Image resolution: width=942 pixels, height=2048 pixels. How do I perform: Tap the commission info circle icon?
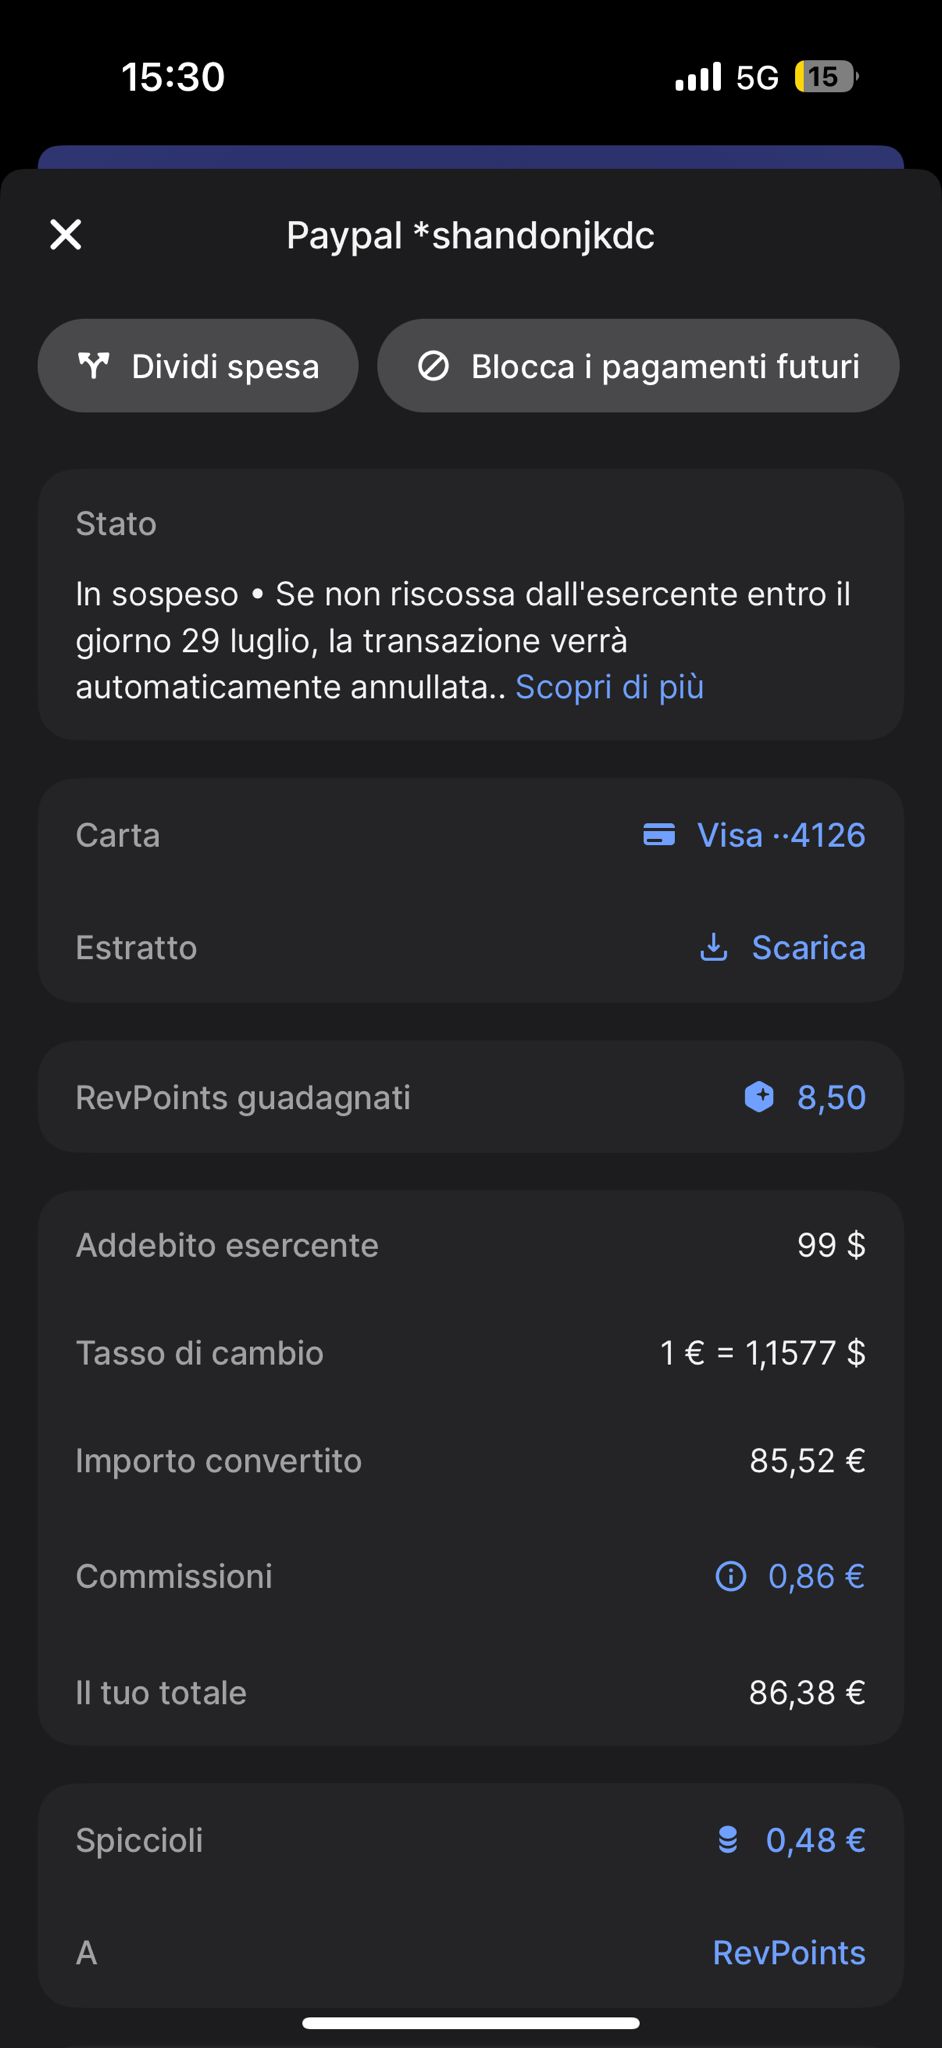coord(731,1577)
